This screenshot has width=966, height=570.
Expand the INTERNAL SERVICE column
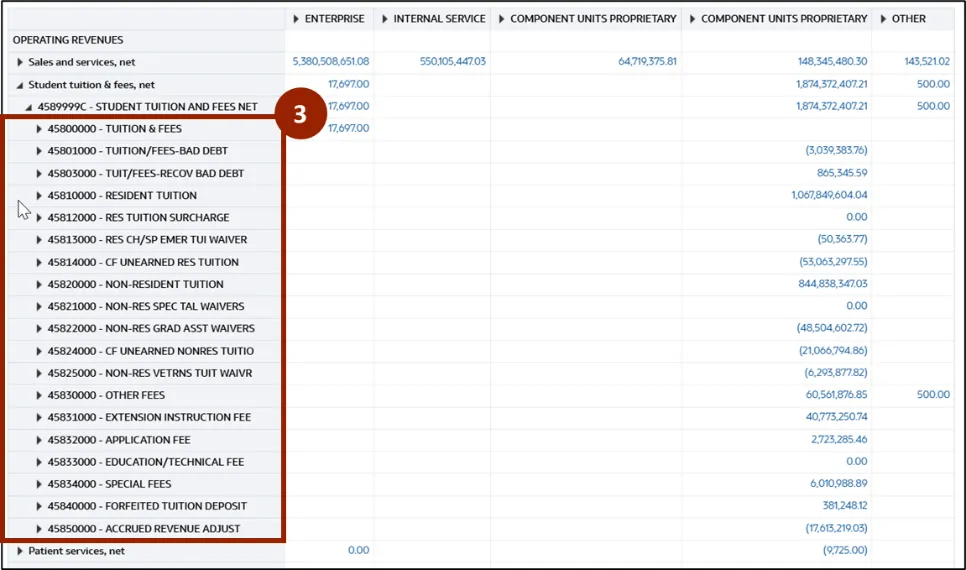(x=384, y=19)
